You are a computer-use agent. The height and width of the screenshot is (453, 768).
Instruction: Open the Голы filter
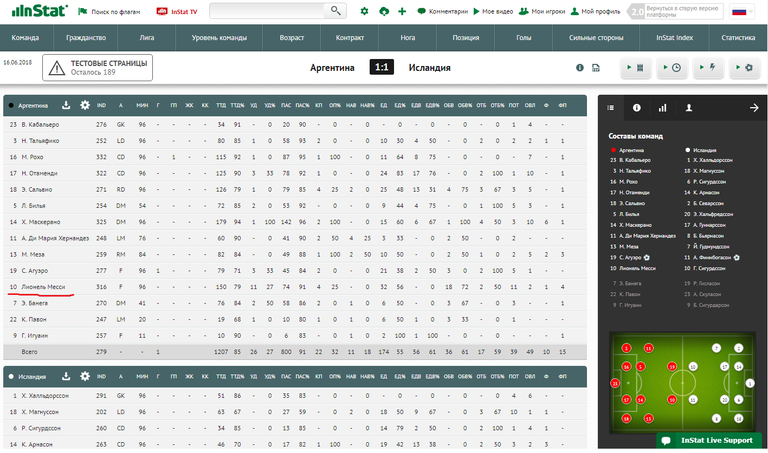524,38
